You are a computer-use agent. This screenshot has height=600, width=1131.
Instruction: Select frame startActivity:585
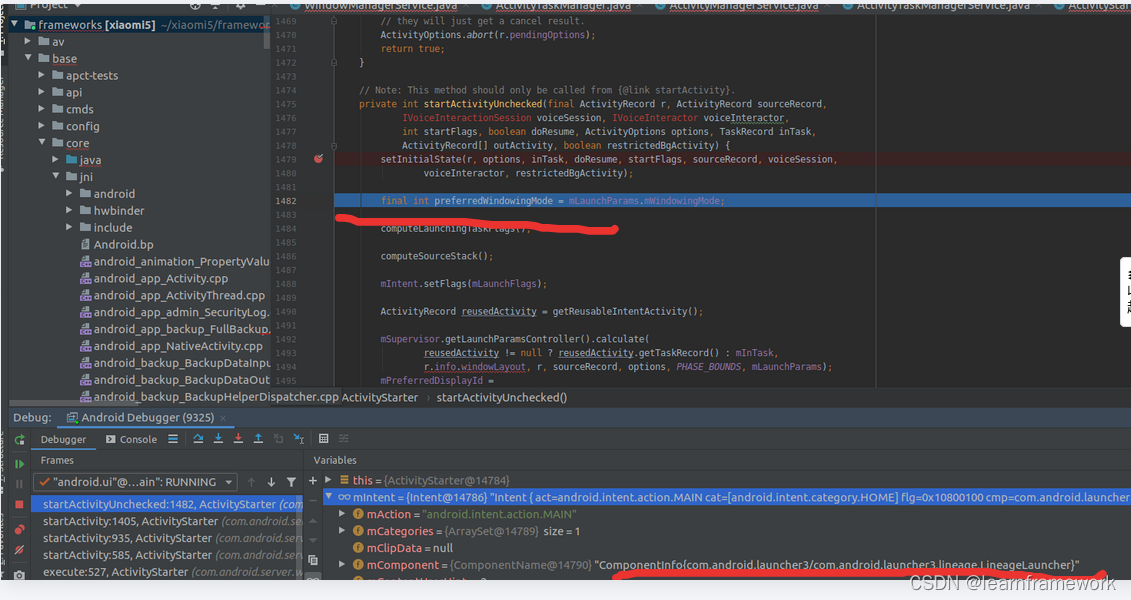(167, 555)
